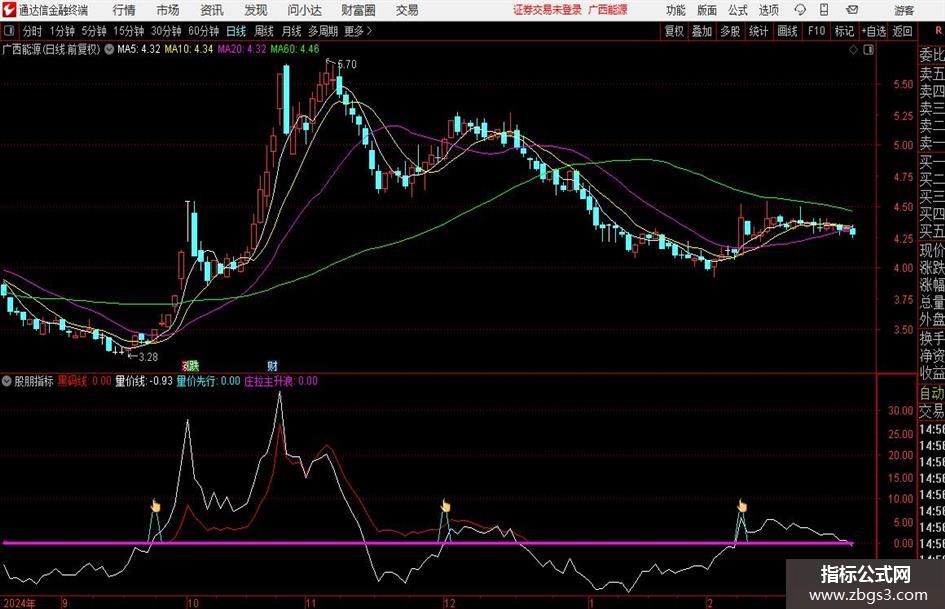Expand the main chart indicator dropdown arrow
Screen dimensions: 945x609
(x=109, y=49)
